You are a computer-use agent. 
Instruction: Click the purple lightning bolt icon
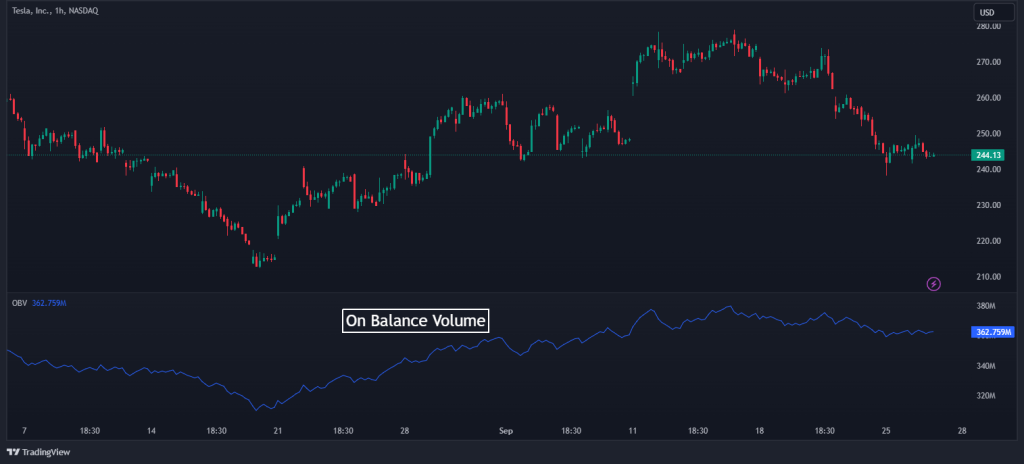(934, 284)
